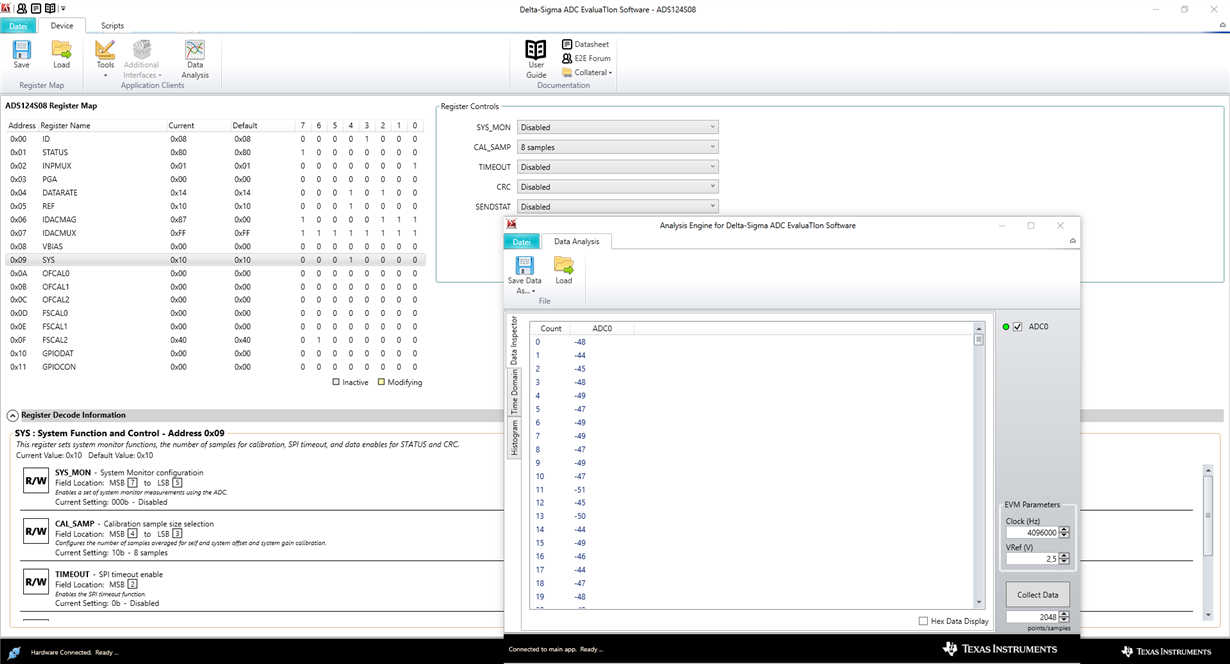
Task: Click the VRef (V) input field
Action: (x=1032, y=559)
